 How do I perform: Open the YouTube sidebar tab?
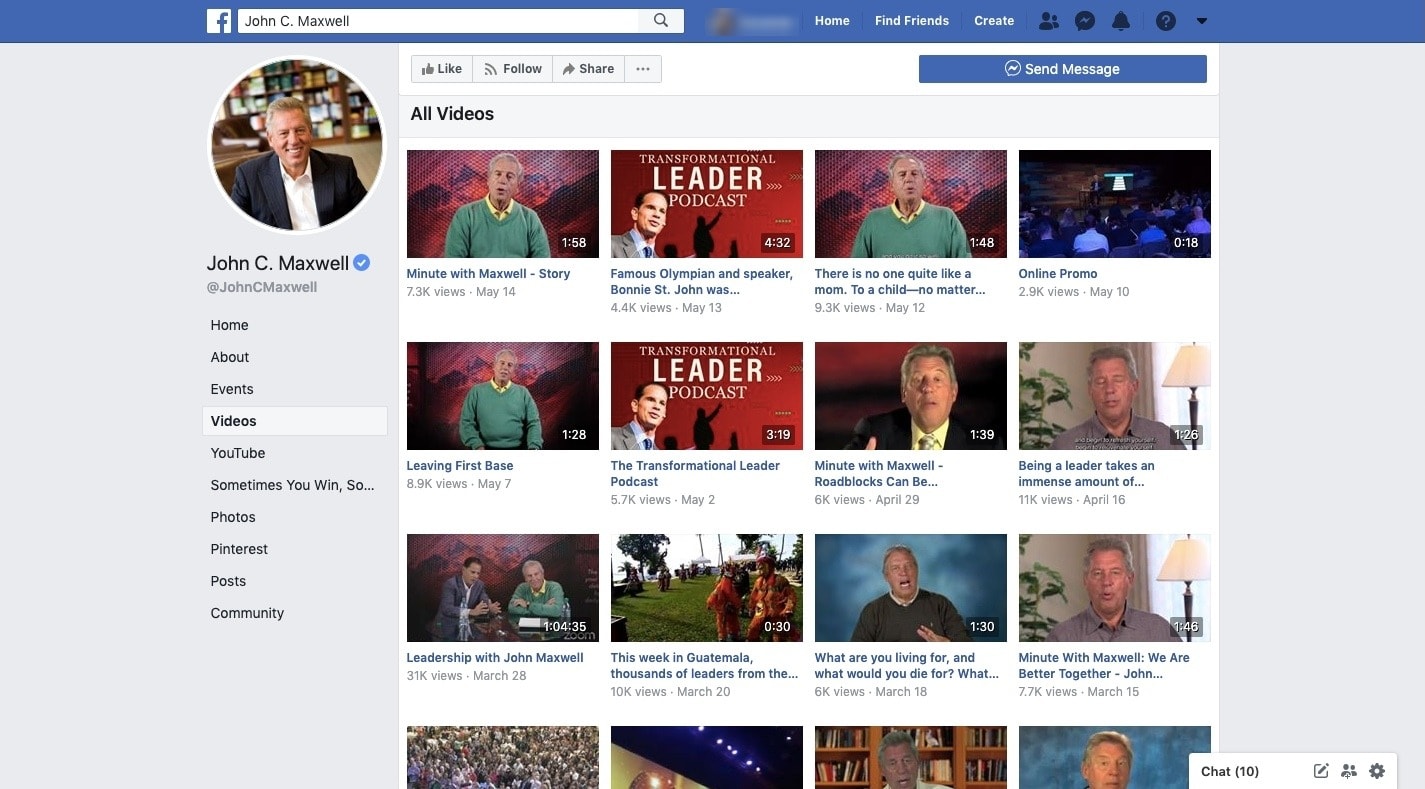coord(238,453)
